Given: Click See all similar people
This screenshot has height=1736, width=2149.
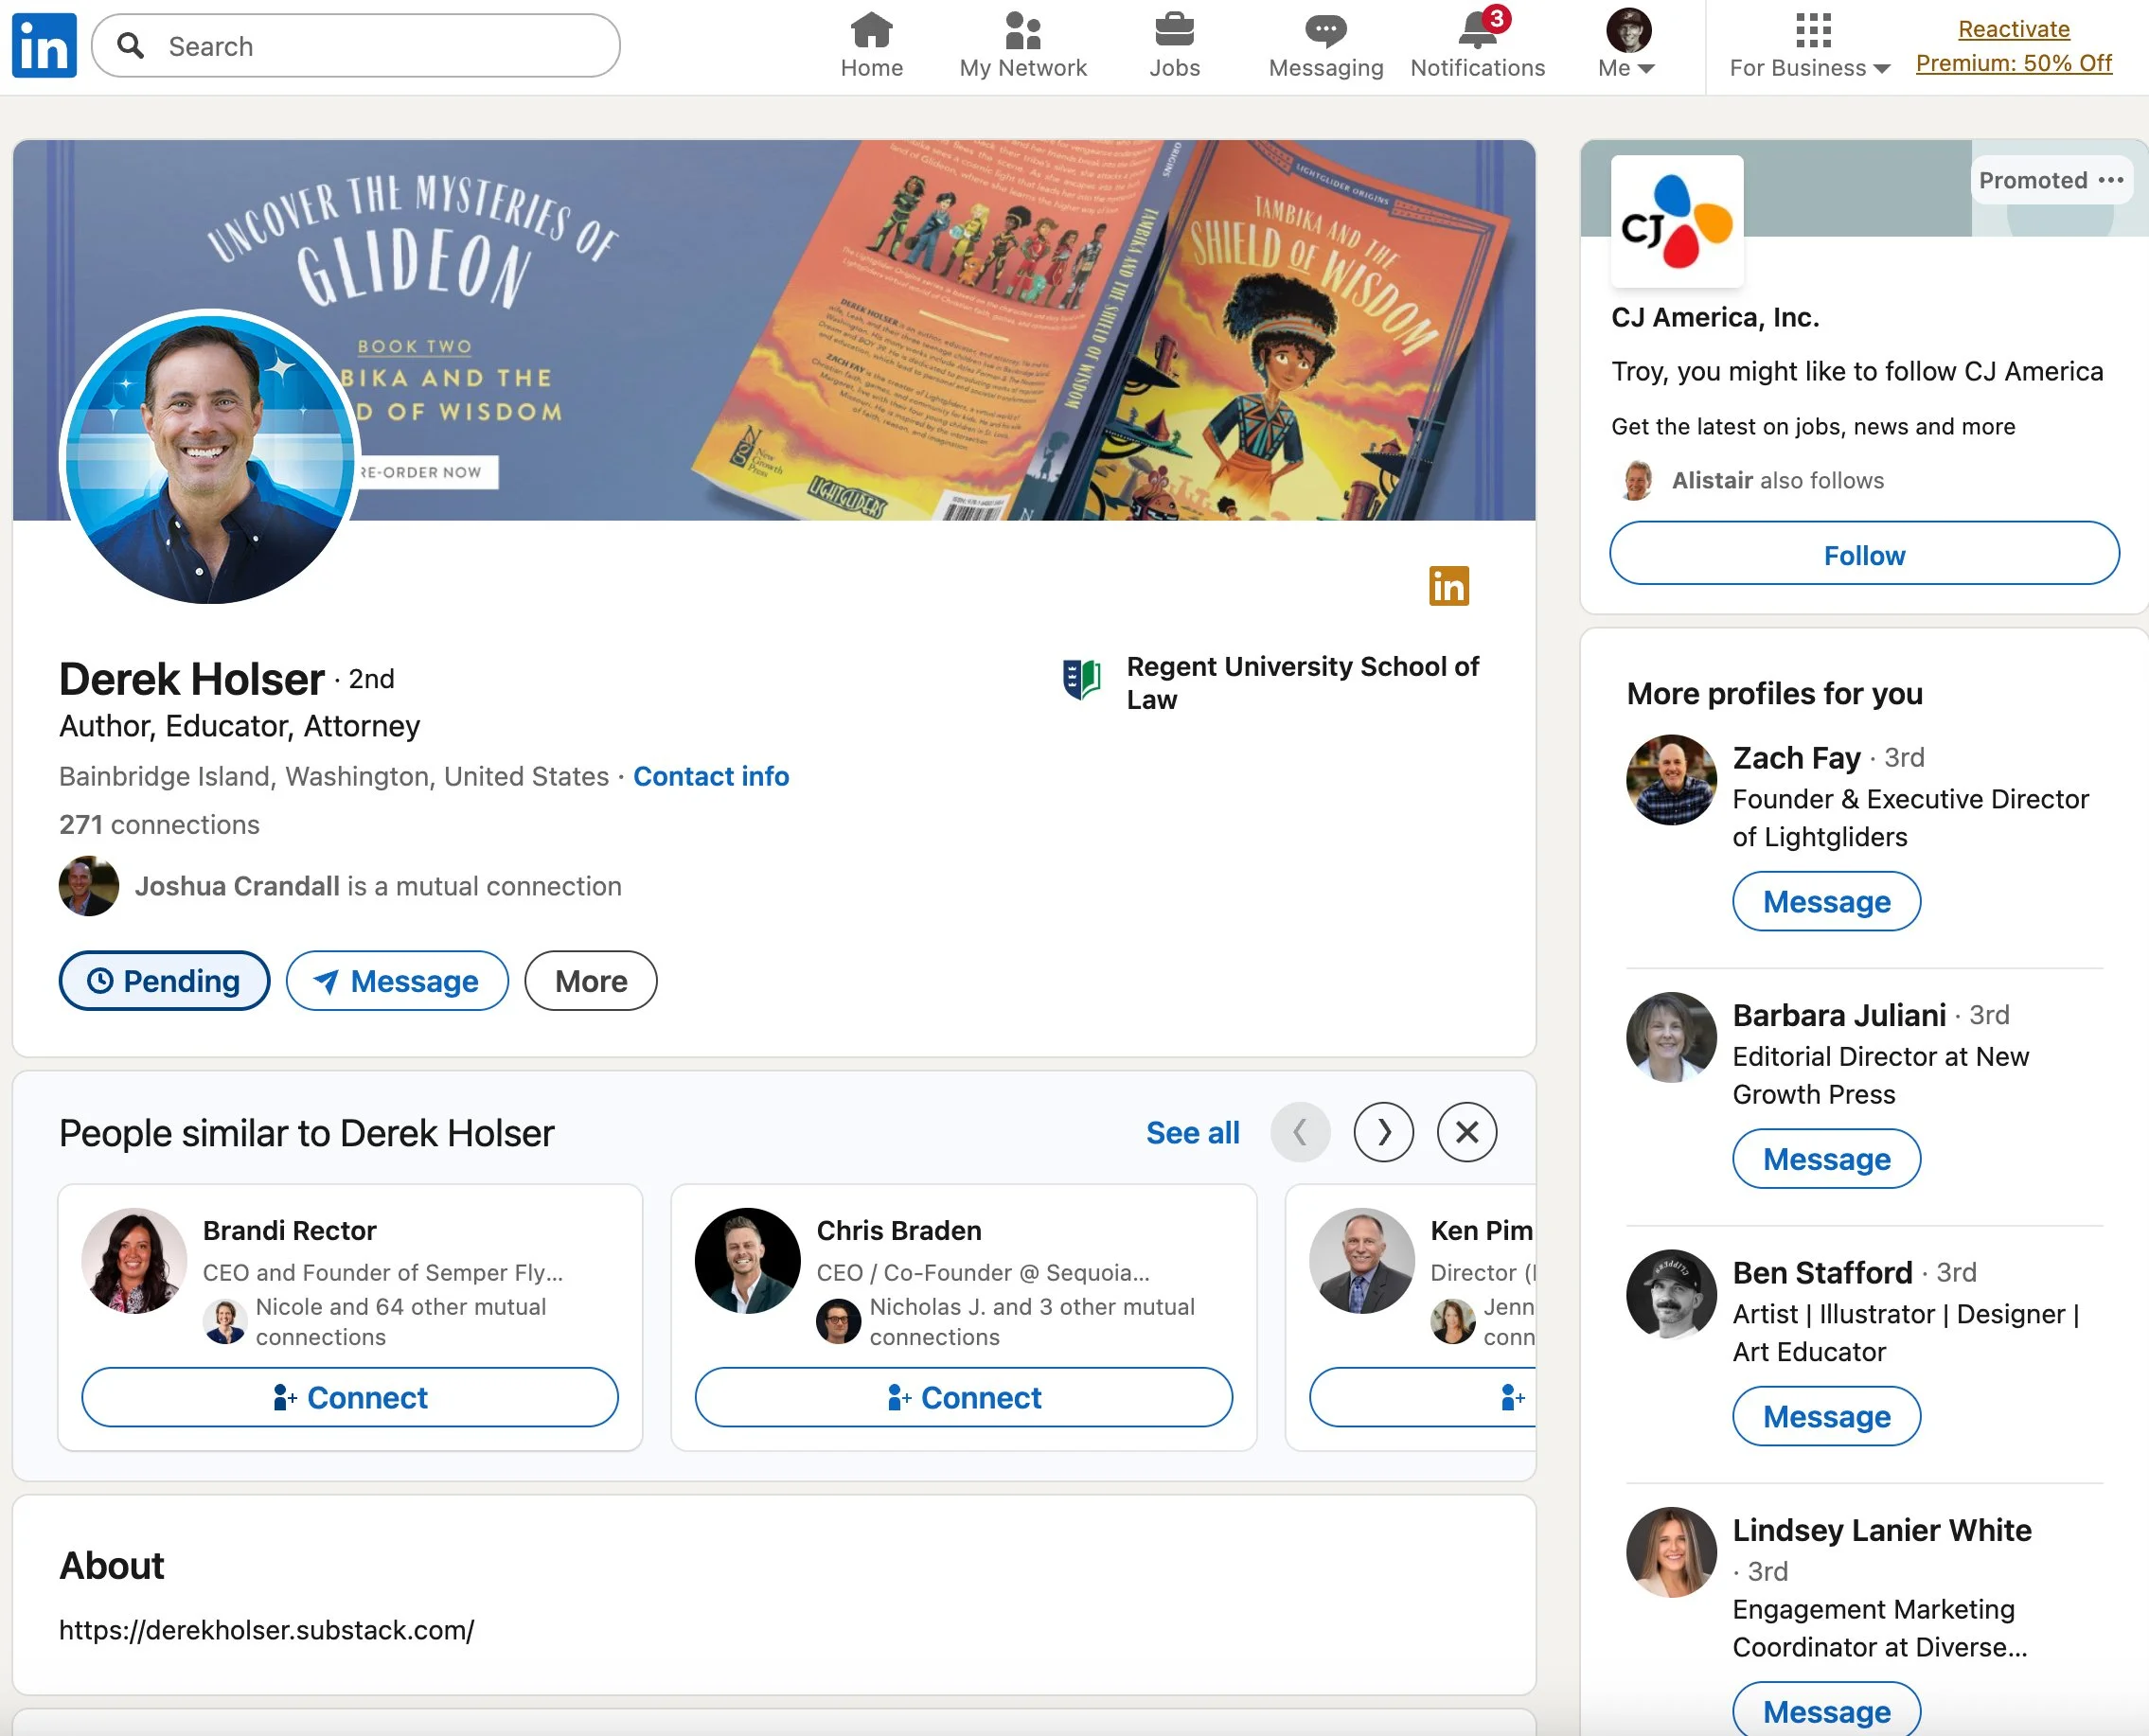Looking at the screenshot, I should (x=1192, y=1133).
